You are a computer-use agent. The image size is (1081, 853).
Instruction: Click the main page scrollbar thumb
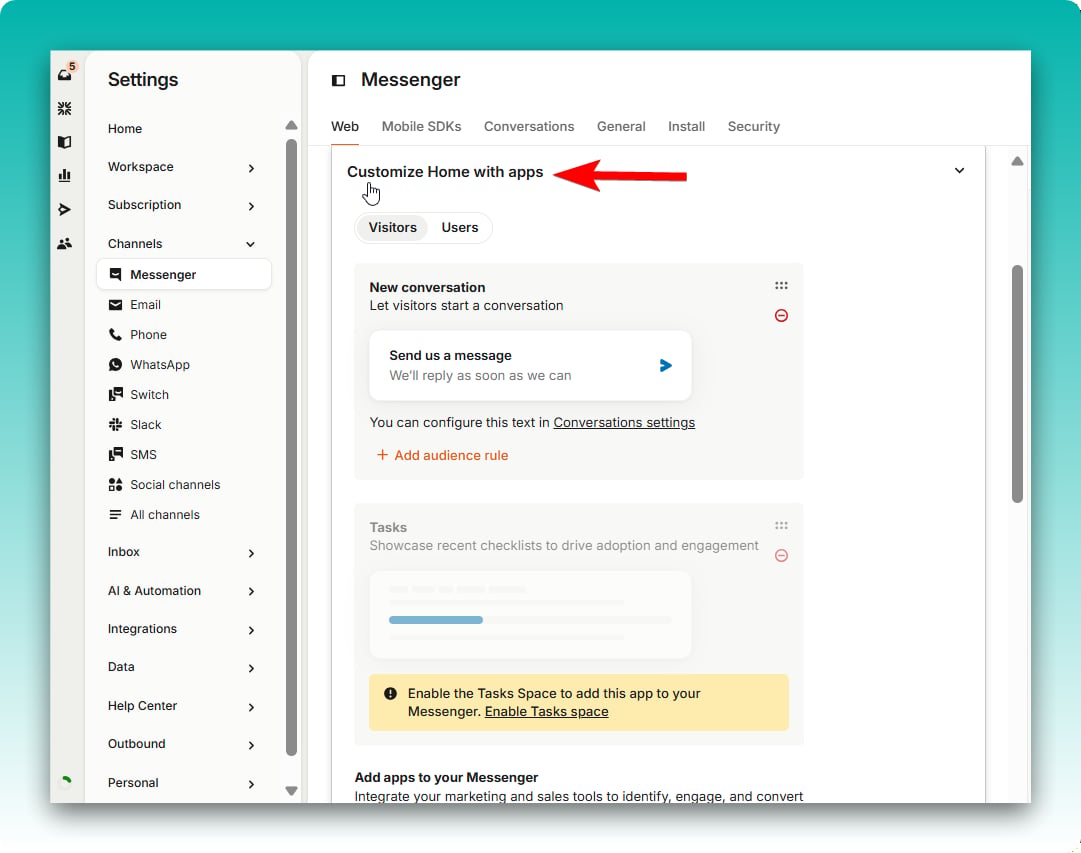(1017, 383)
